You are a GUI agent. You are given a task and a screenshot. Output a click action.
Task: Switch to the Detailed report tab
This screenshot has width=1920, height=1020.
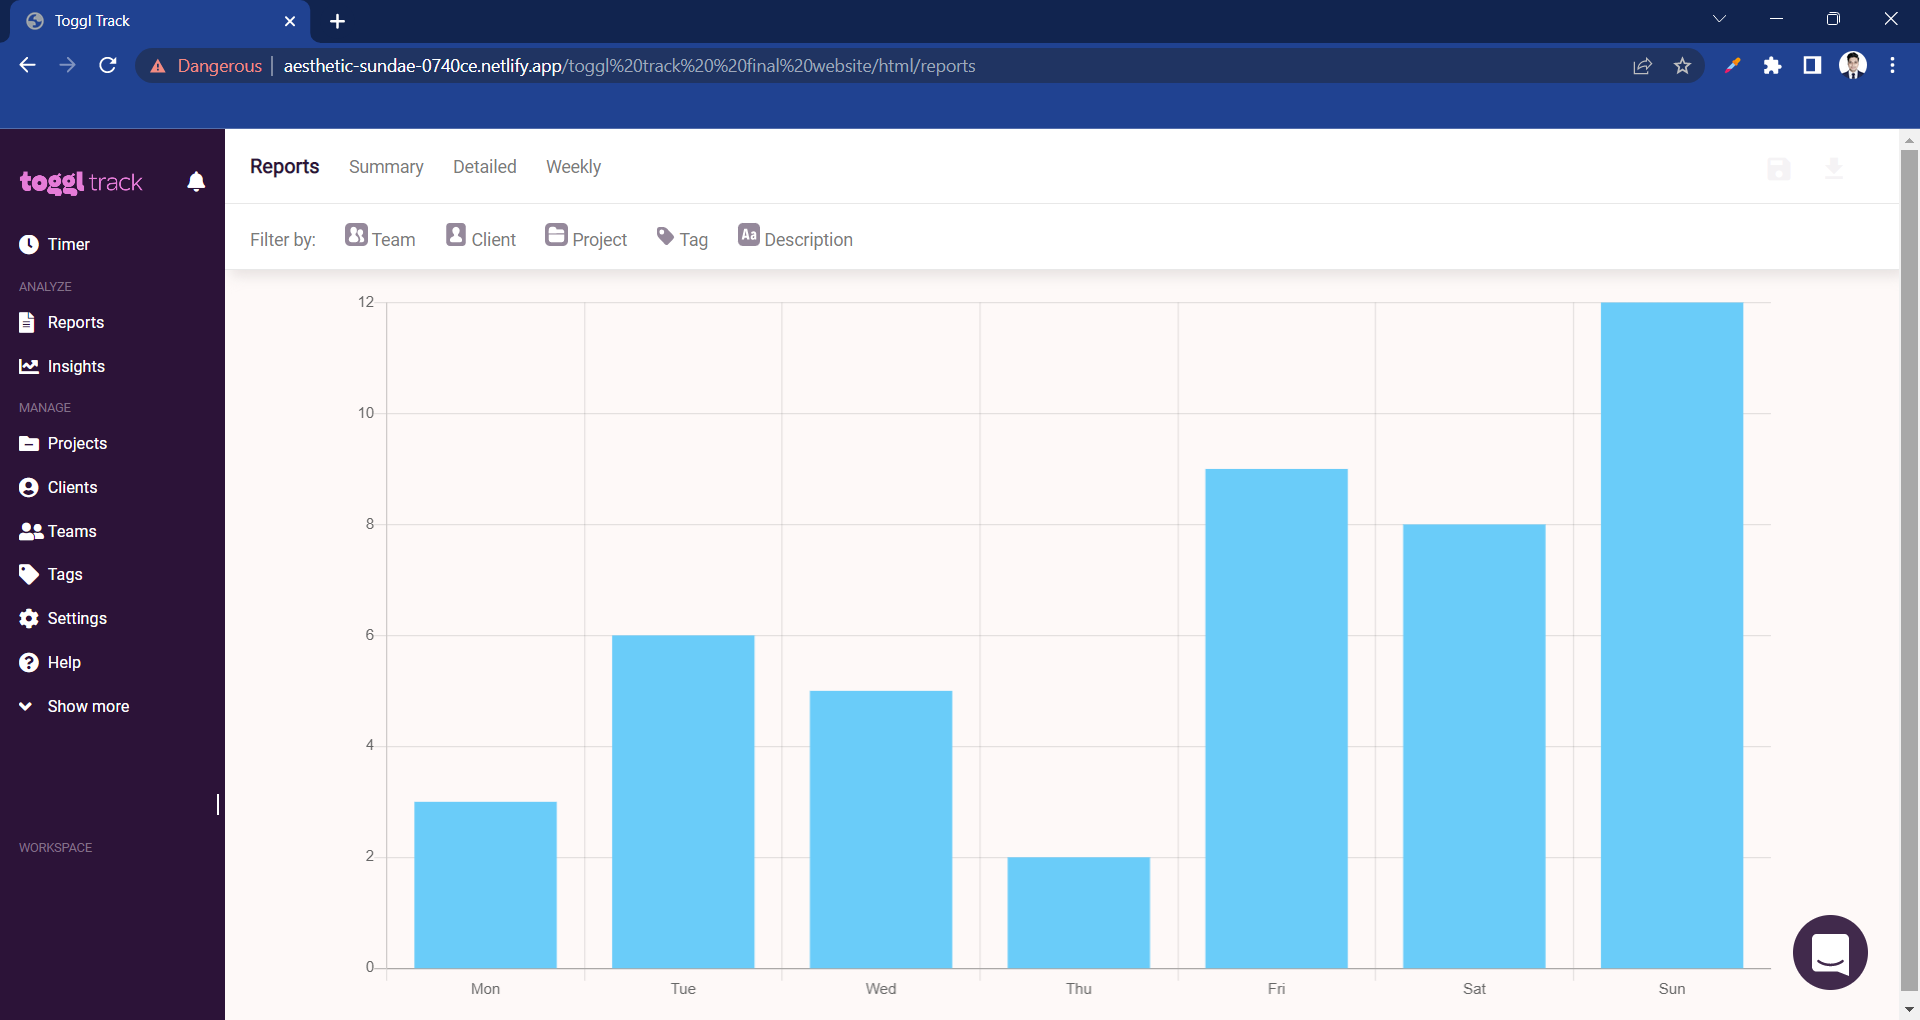click(485, 167)
